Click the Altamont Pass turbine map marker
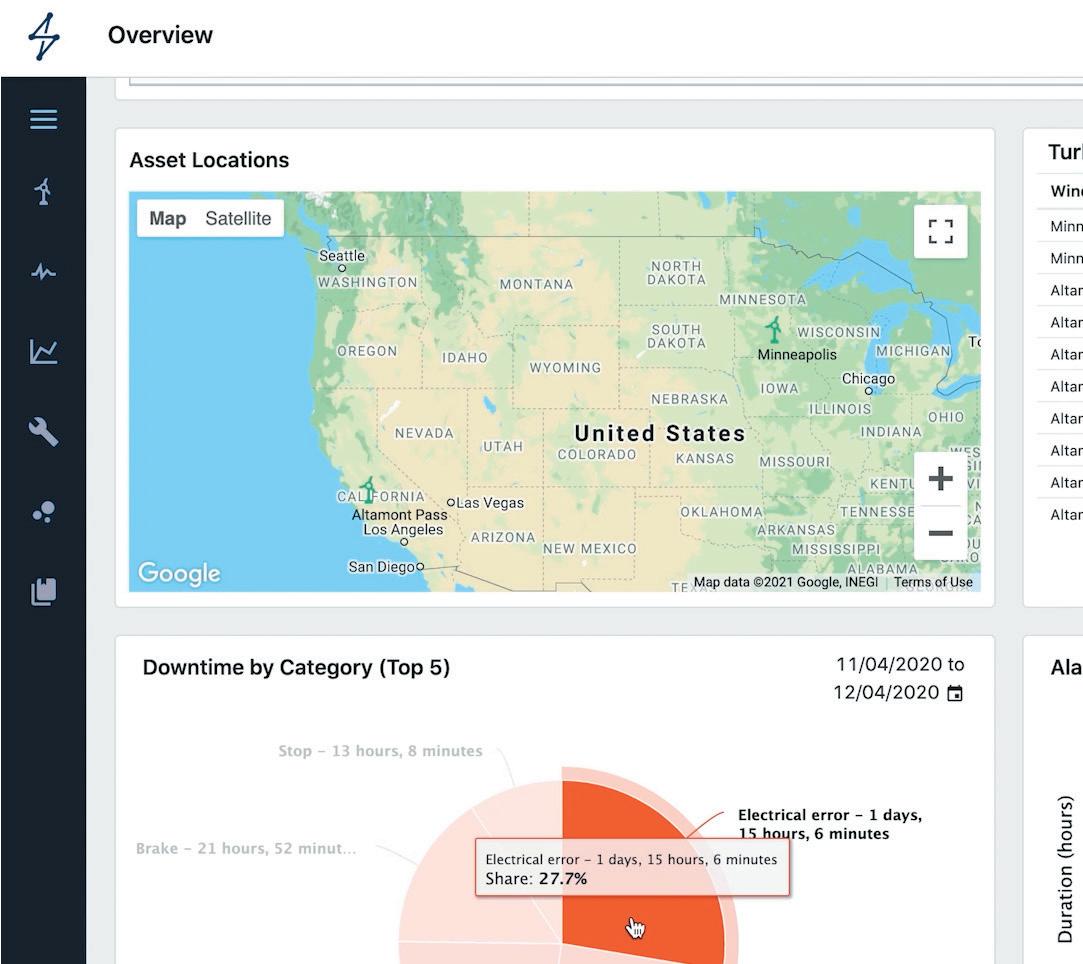Viewport: 1083px width, 964px height. click(368, 490)
